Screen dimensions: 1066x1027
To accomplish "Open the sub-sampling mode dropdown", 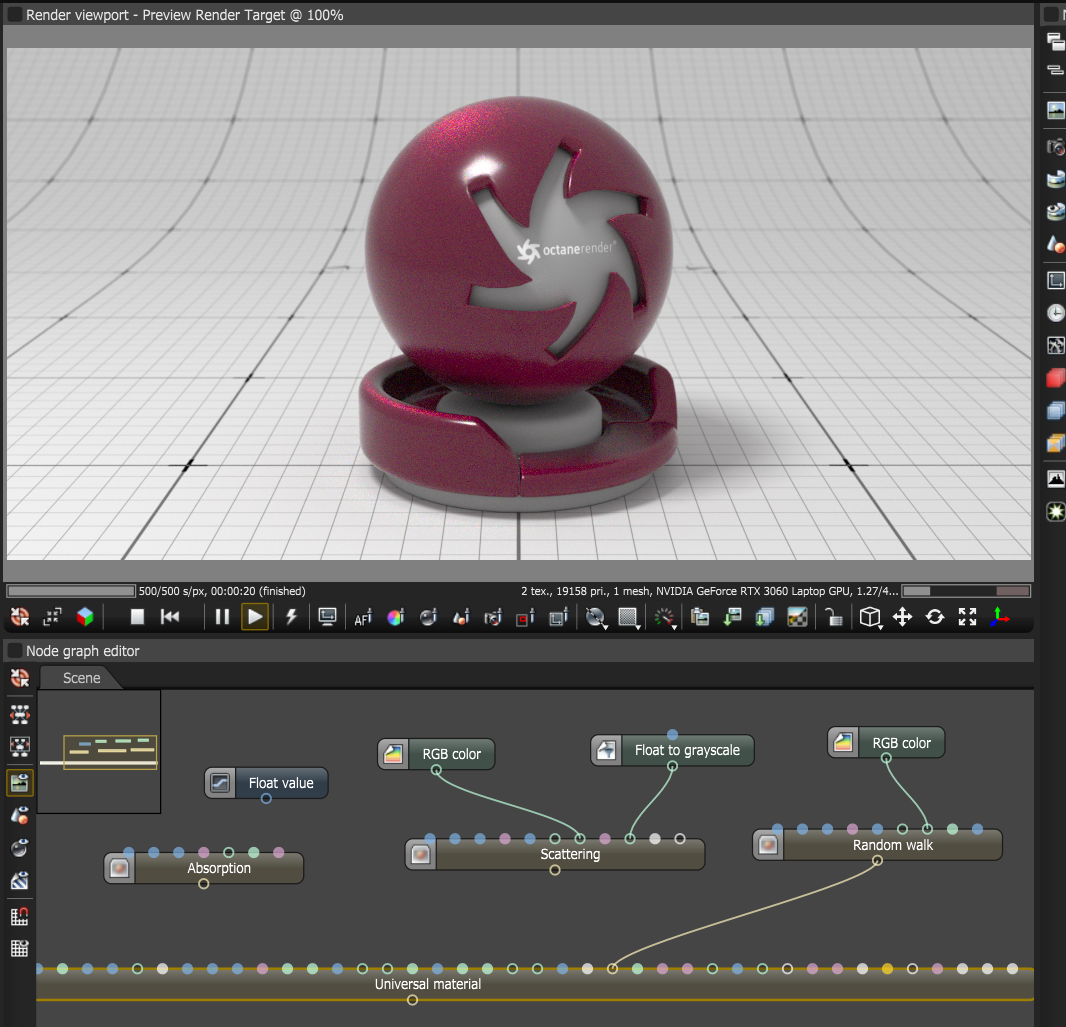I will point(629,617).
